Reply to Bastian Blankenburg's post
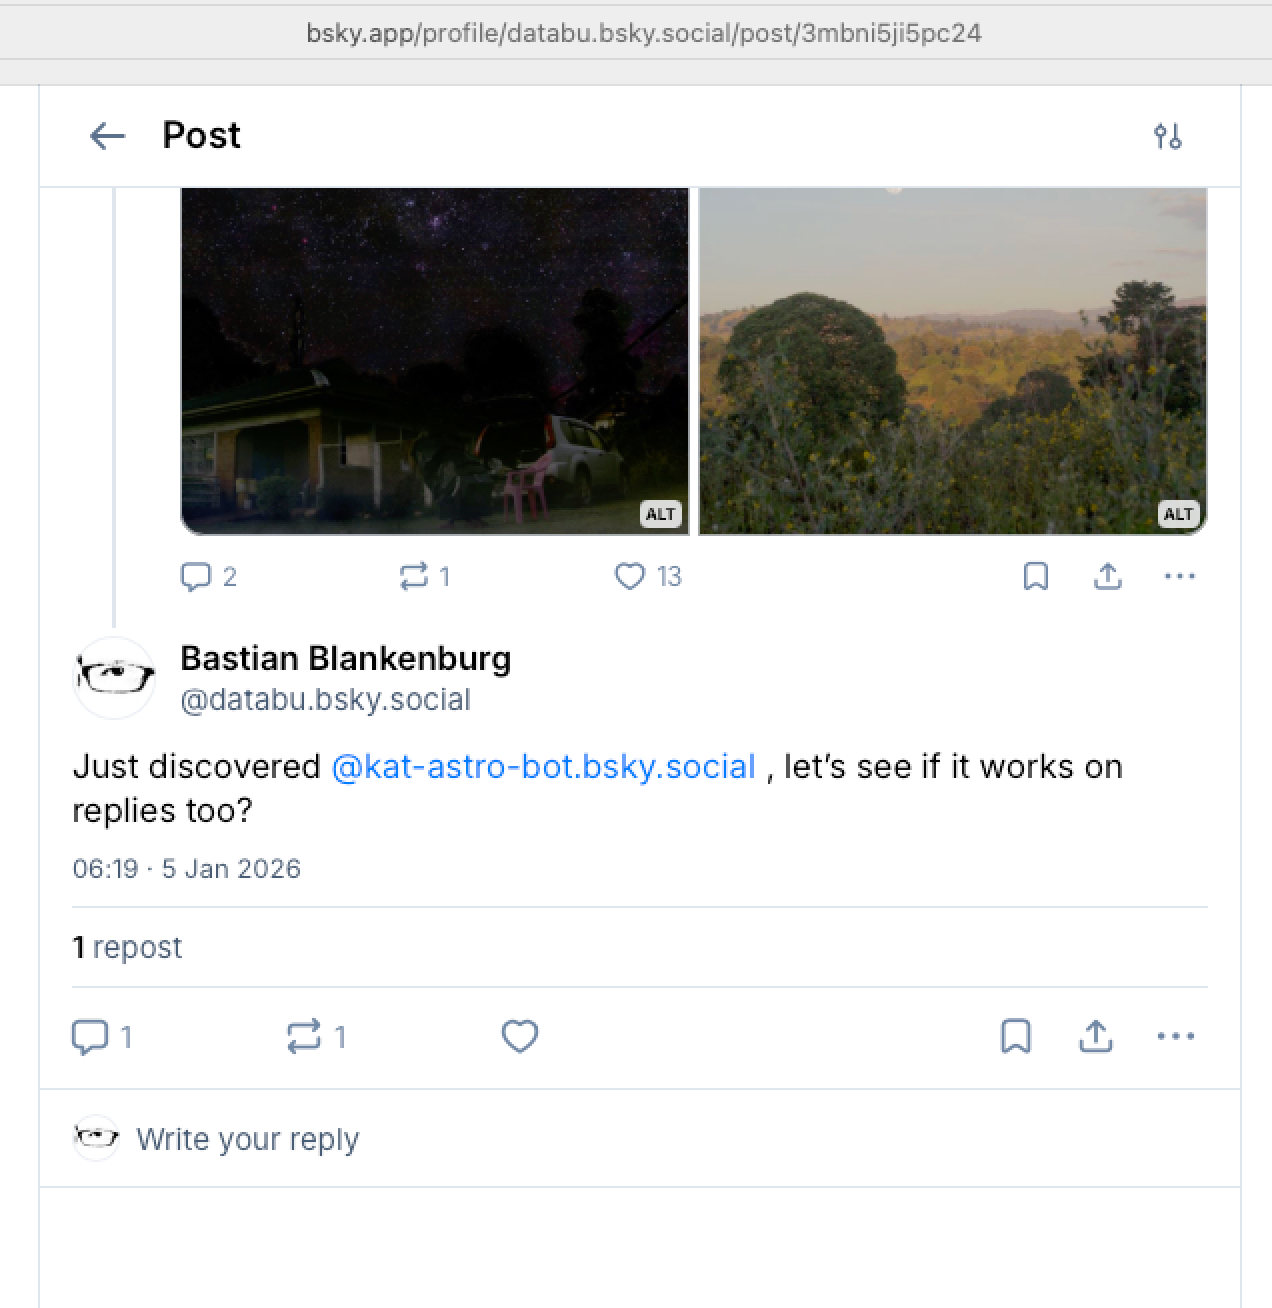Viewport: 1272px width, 1308px height. click(x=90, y=1036)
